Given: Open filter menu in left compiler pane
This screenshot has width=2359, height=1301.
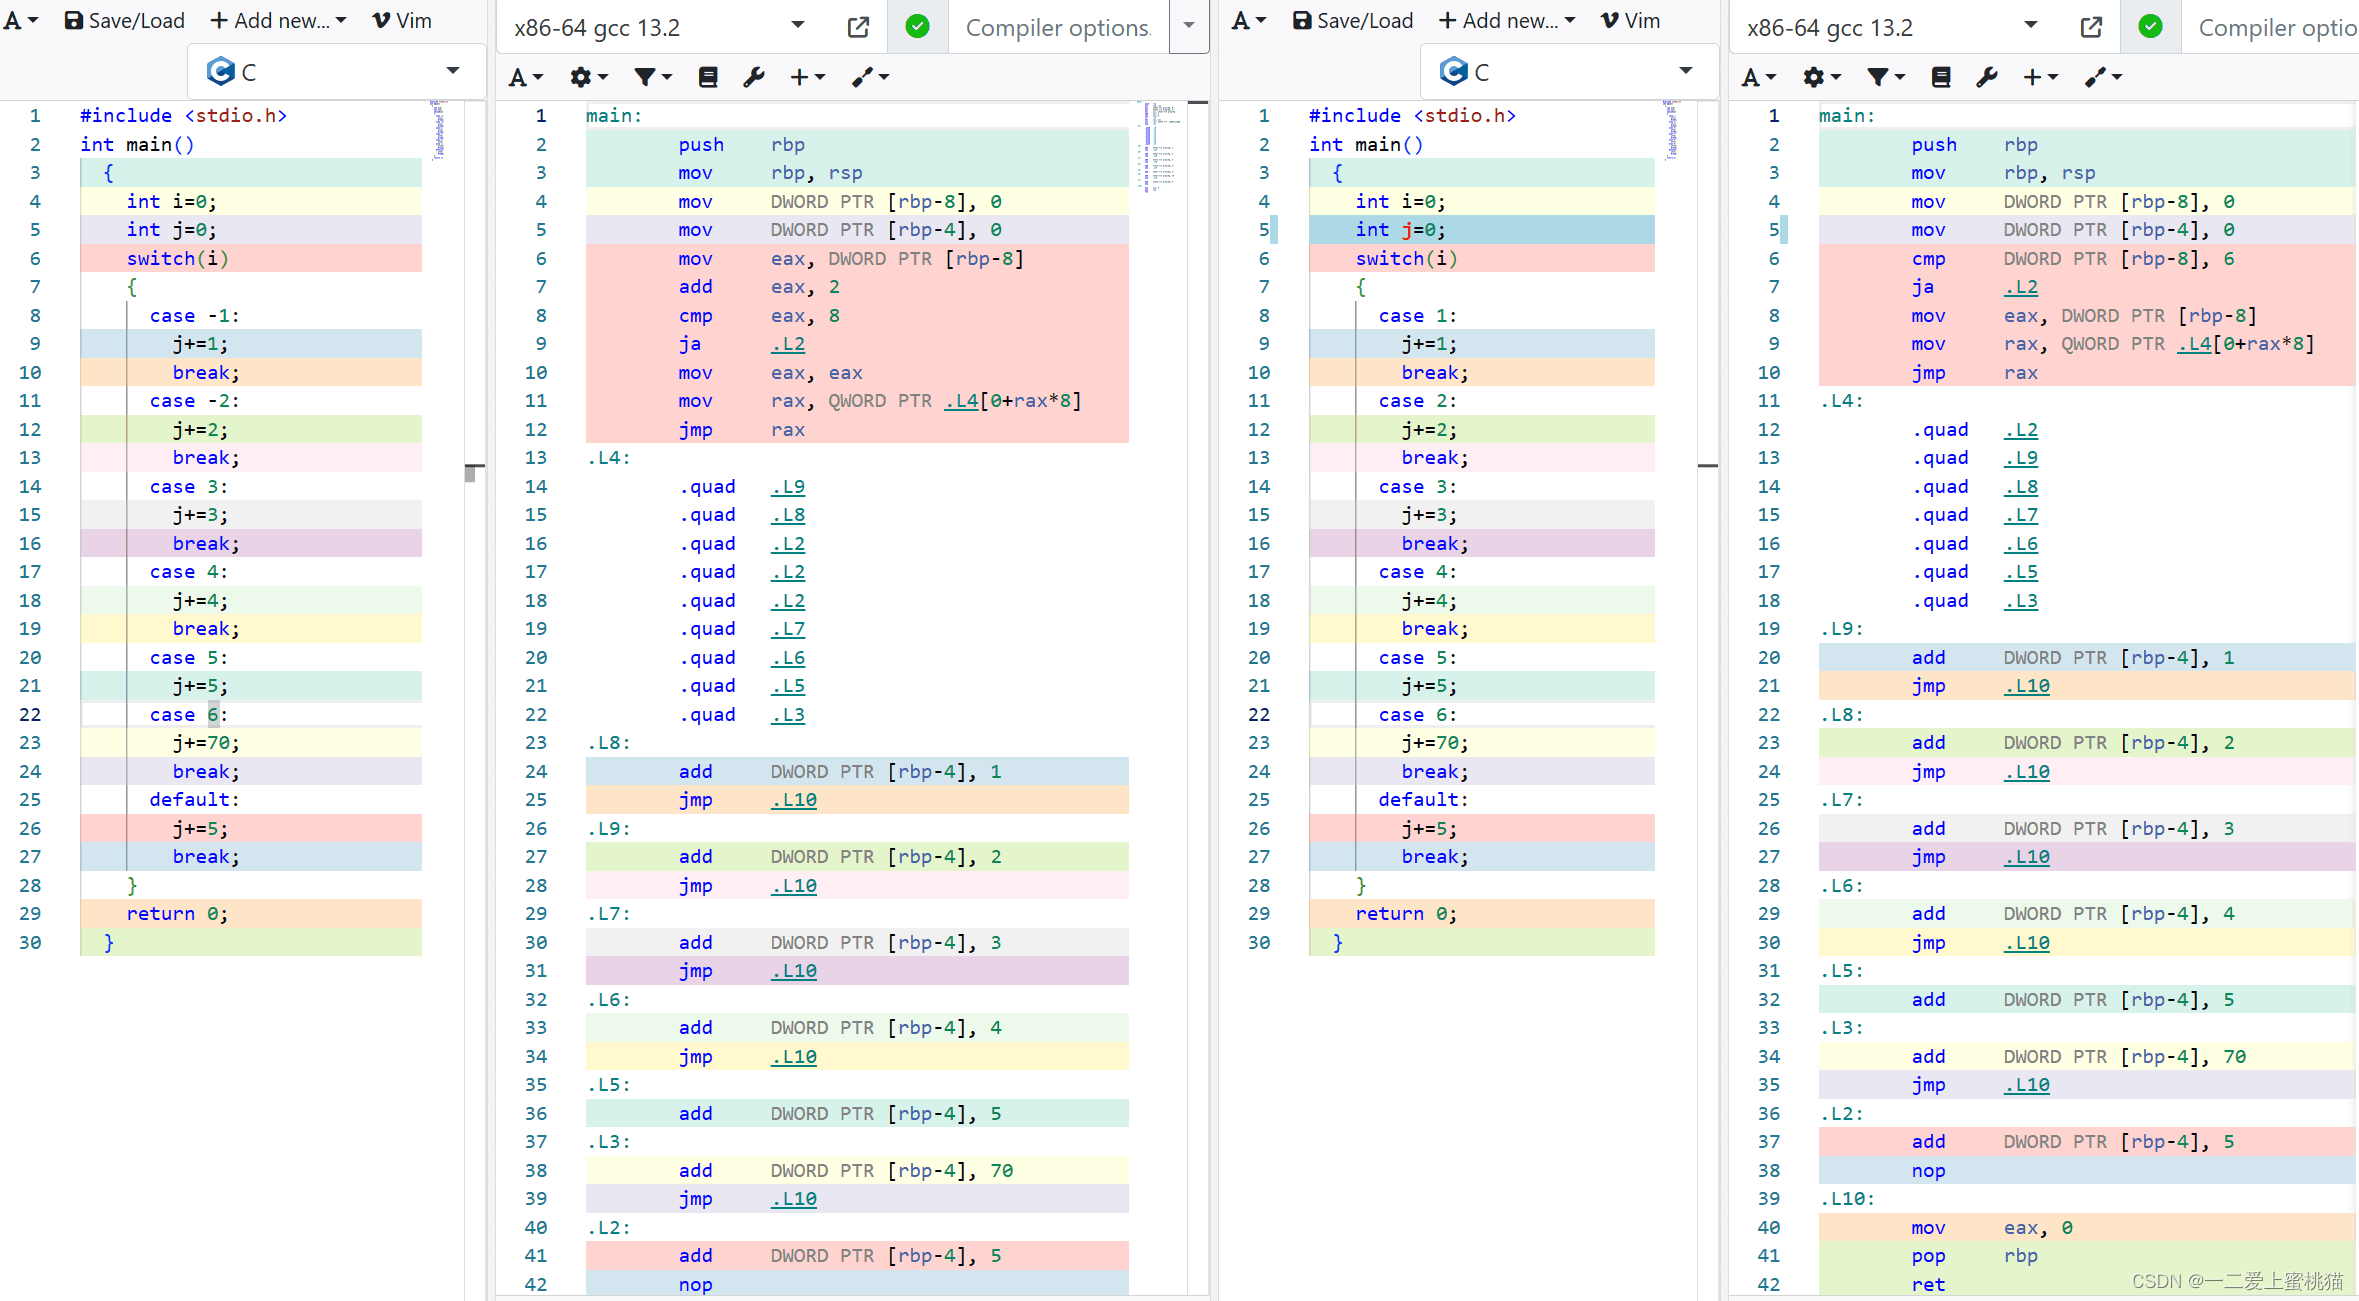Looking at the screenshot, I should (x=652, y=77).
